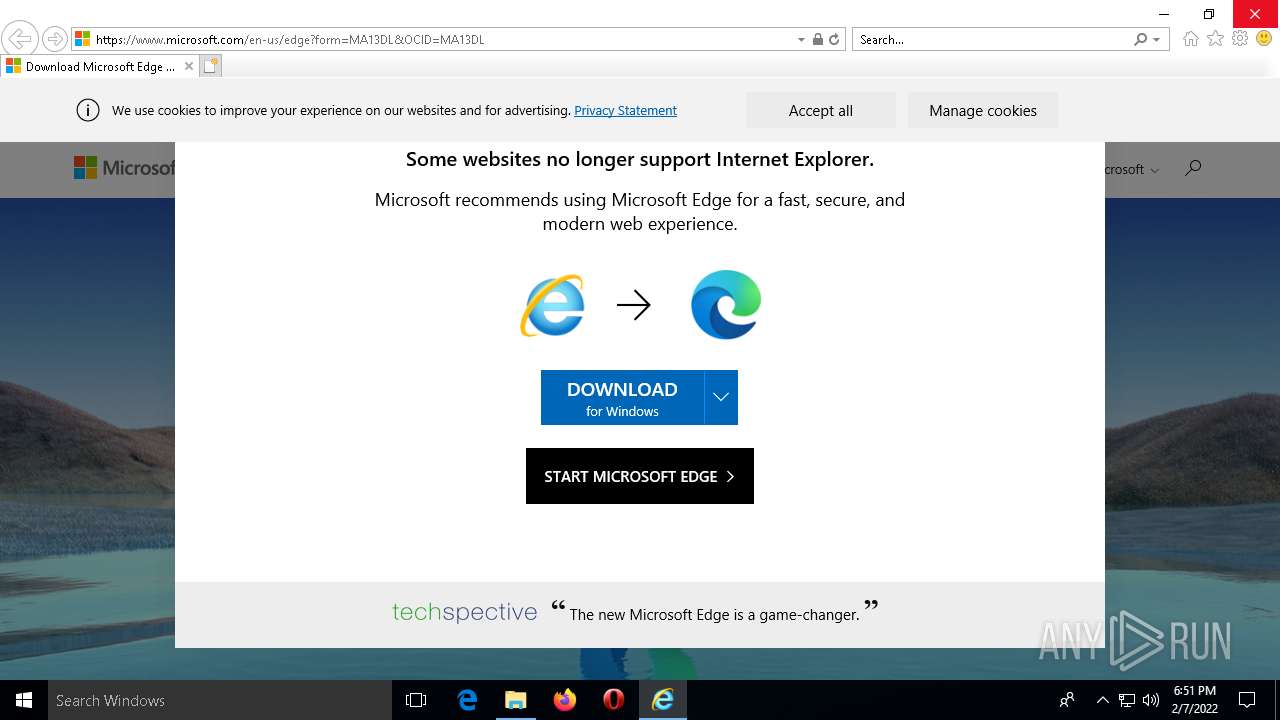Expand the All Microsoft header dropdown
The height and width of the screenshot is (720, 1280).
[1132, 170]
